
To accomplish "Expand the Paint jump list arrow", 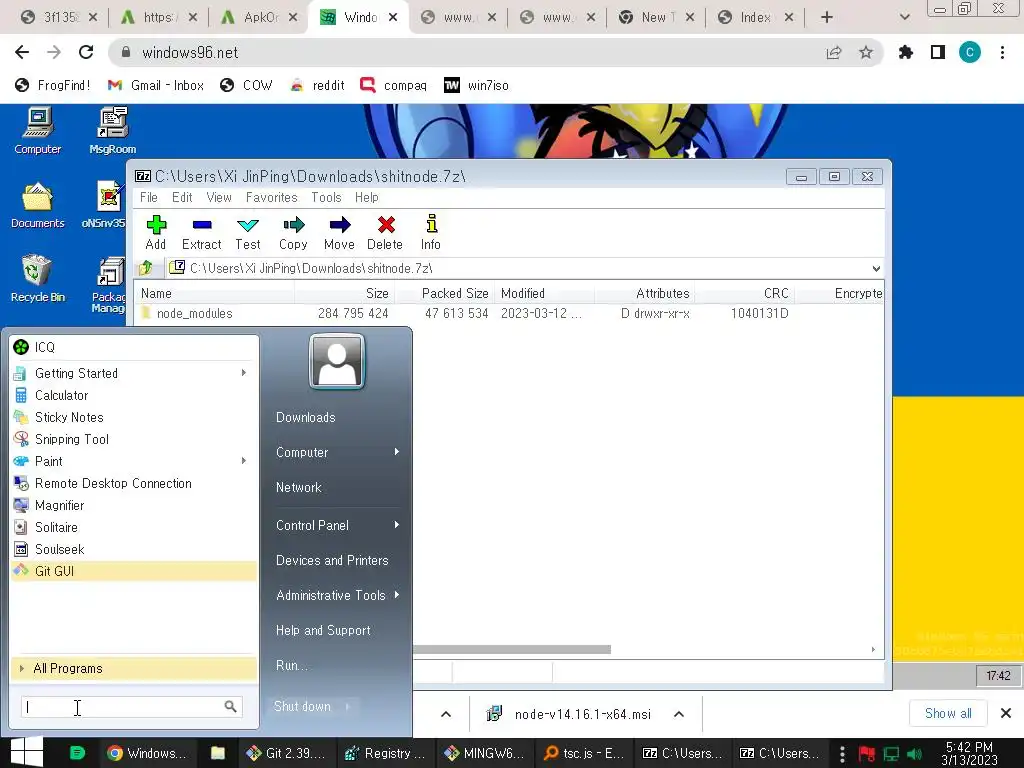I will click(x=244, y=461).
